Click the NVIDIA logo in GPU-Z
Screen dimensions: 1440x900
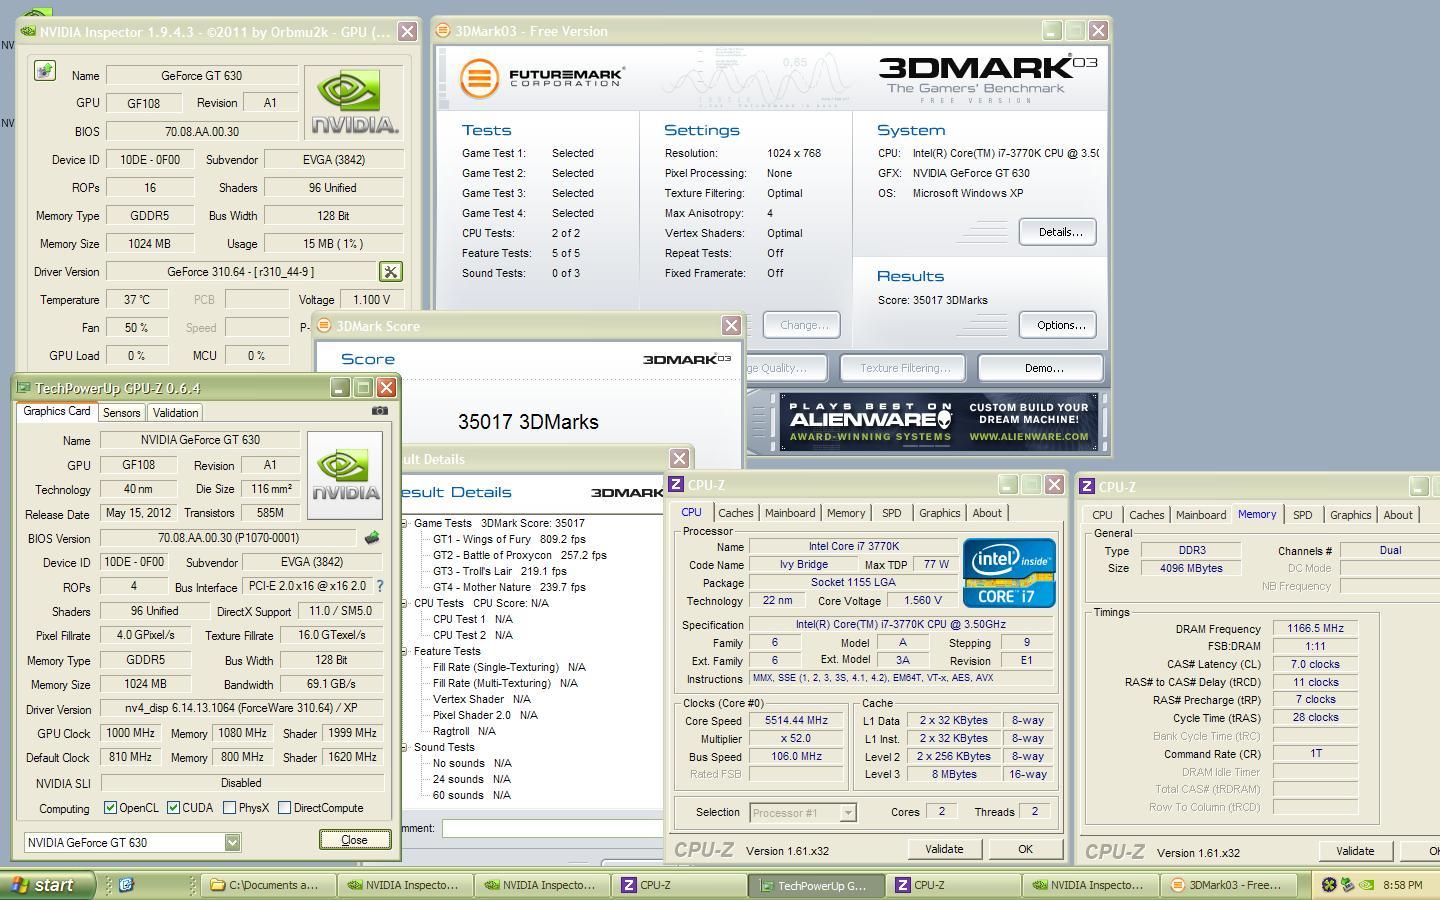(x=345, y=475)
